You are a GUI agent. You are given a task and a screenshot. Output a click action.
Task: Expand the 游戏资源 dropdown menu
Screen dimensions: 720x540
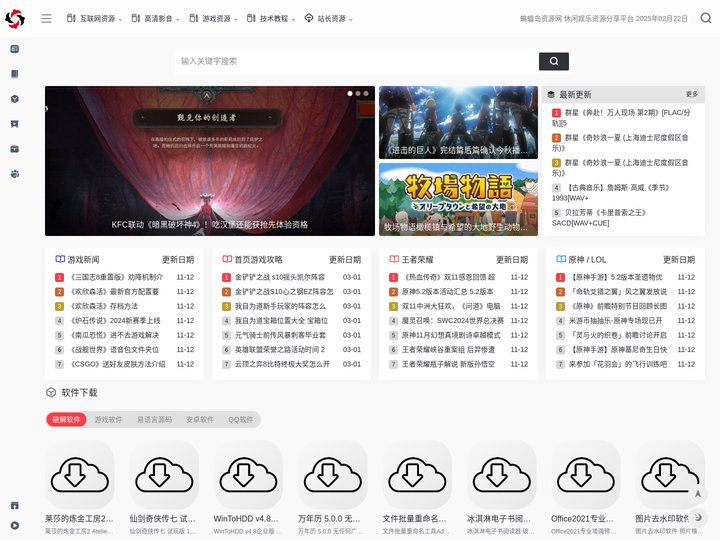click(214, 18)
